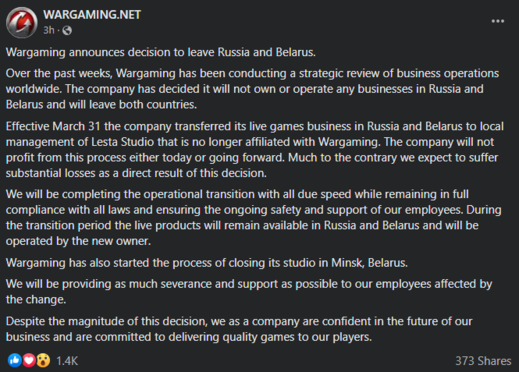Click the closing paragraph starting 'Despite the magnitude'

tap(239, 329)
